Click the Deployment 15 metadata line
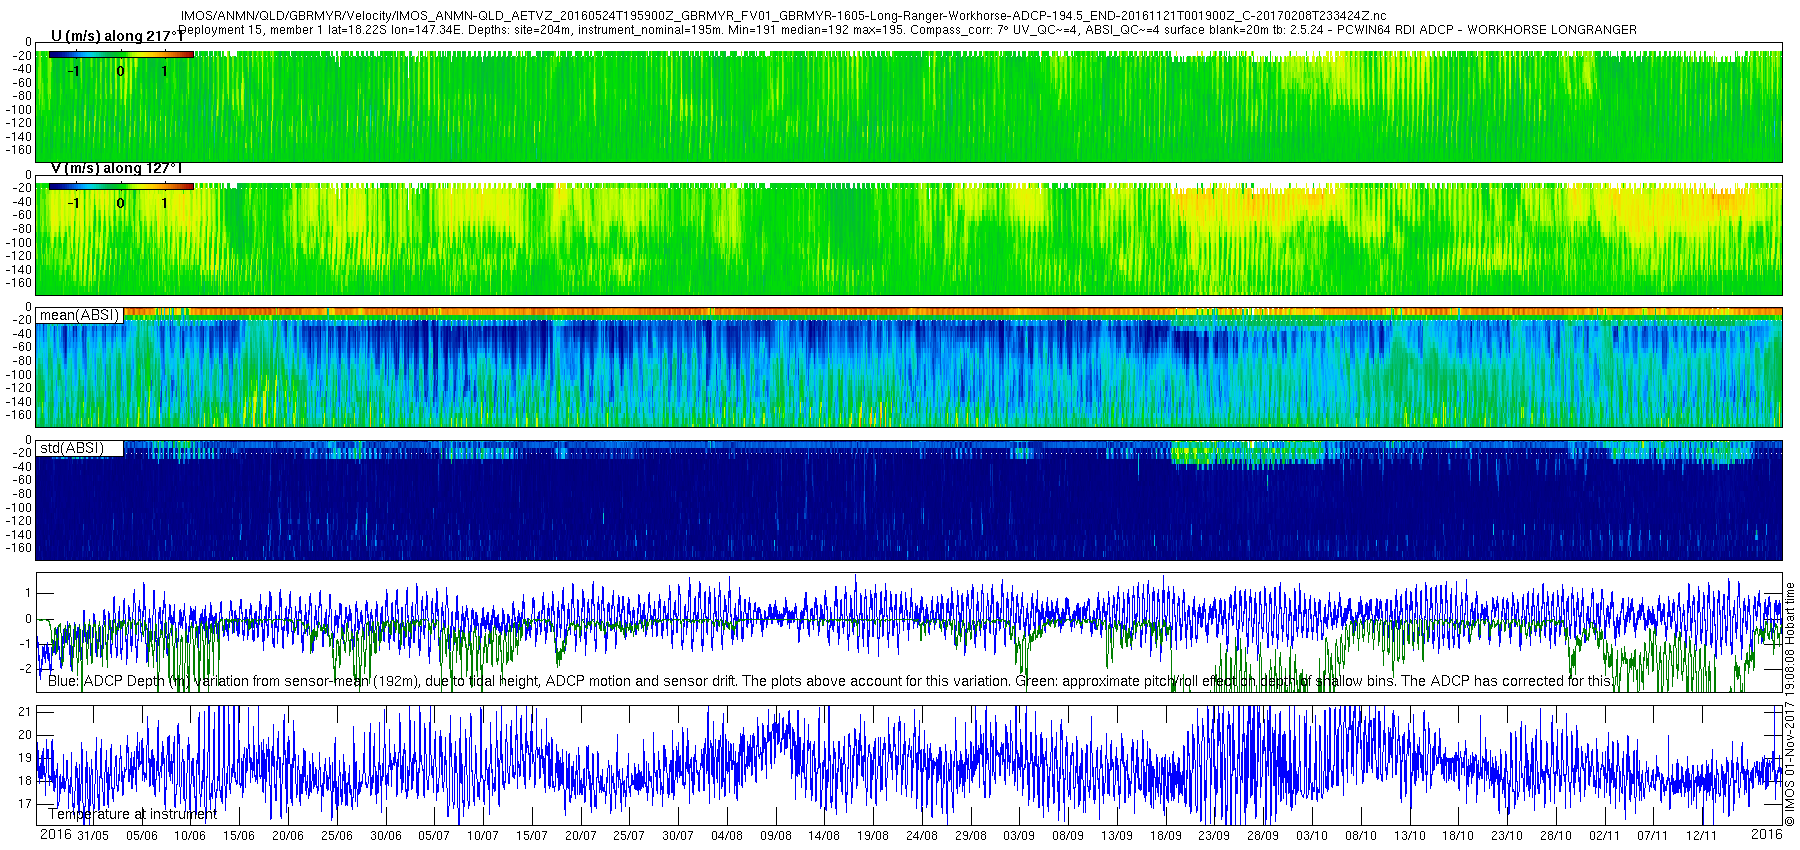Screen dimensions: 1800x850 click(x=908, y=30)
